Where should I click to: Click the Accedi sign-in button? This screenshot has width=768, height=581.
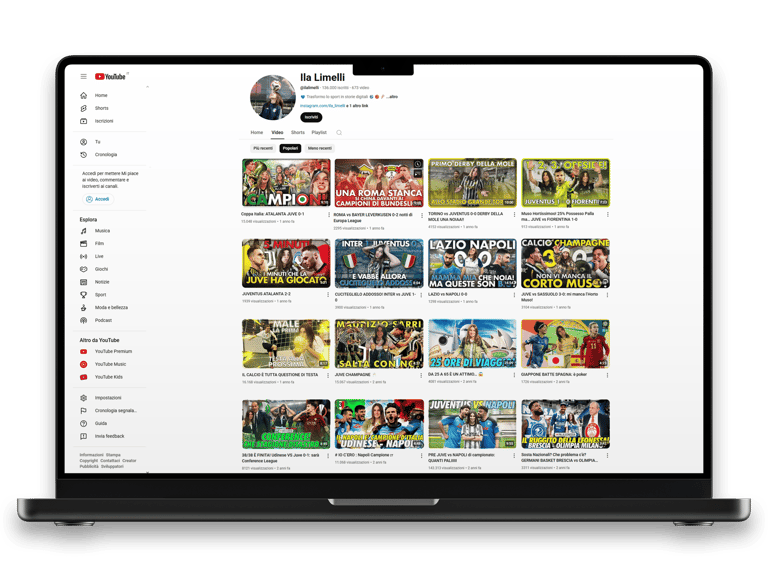[x=98, y=199]
